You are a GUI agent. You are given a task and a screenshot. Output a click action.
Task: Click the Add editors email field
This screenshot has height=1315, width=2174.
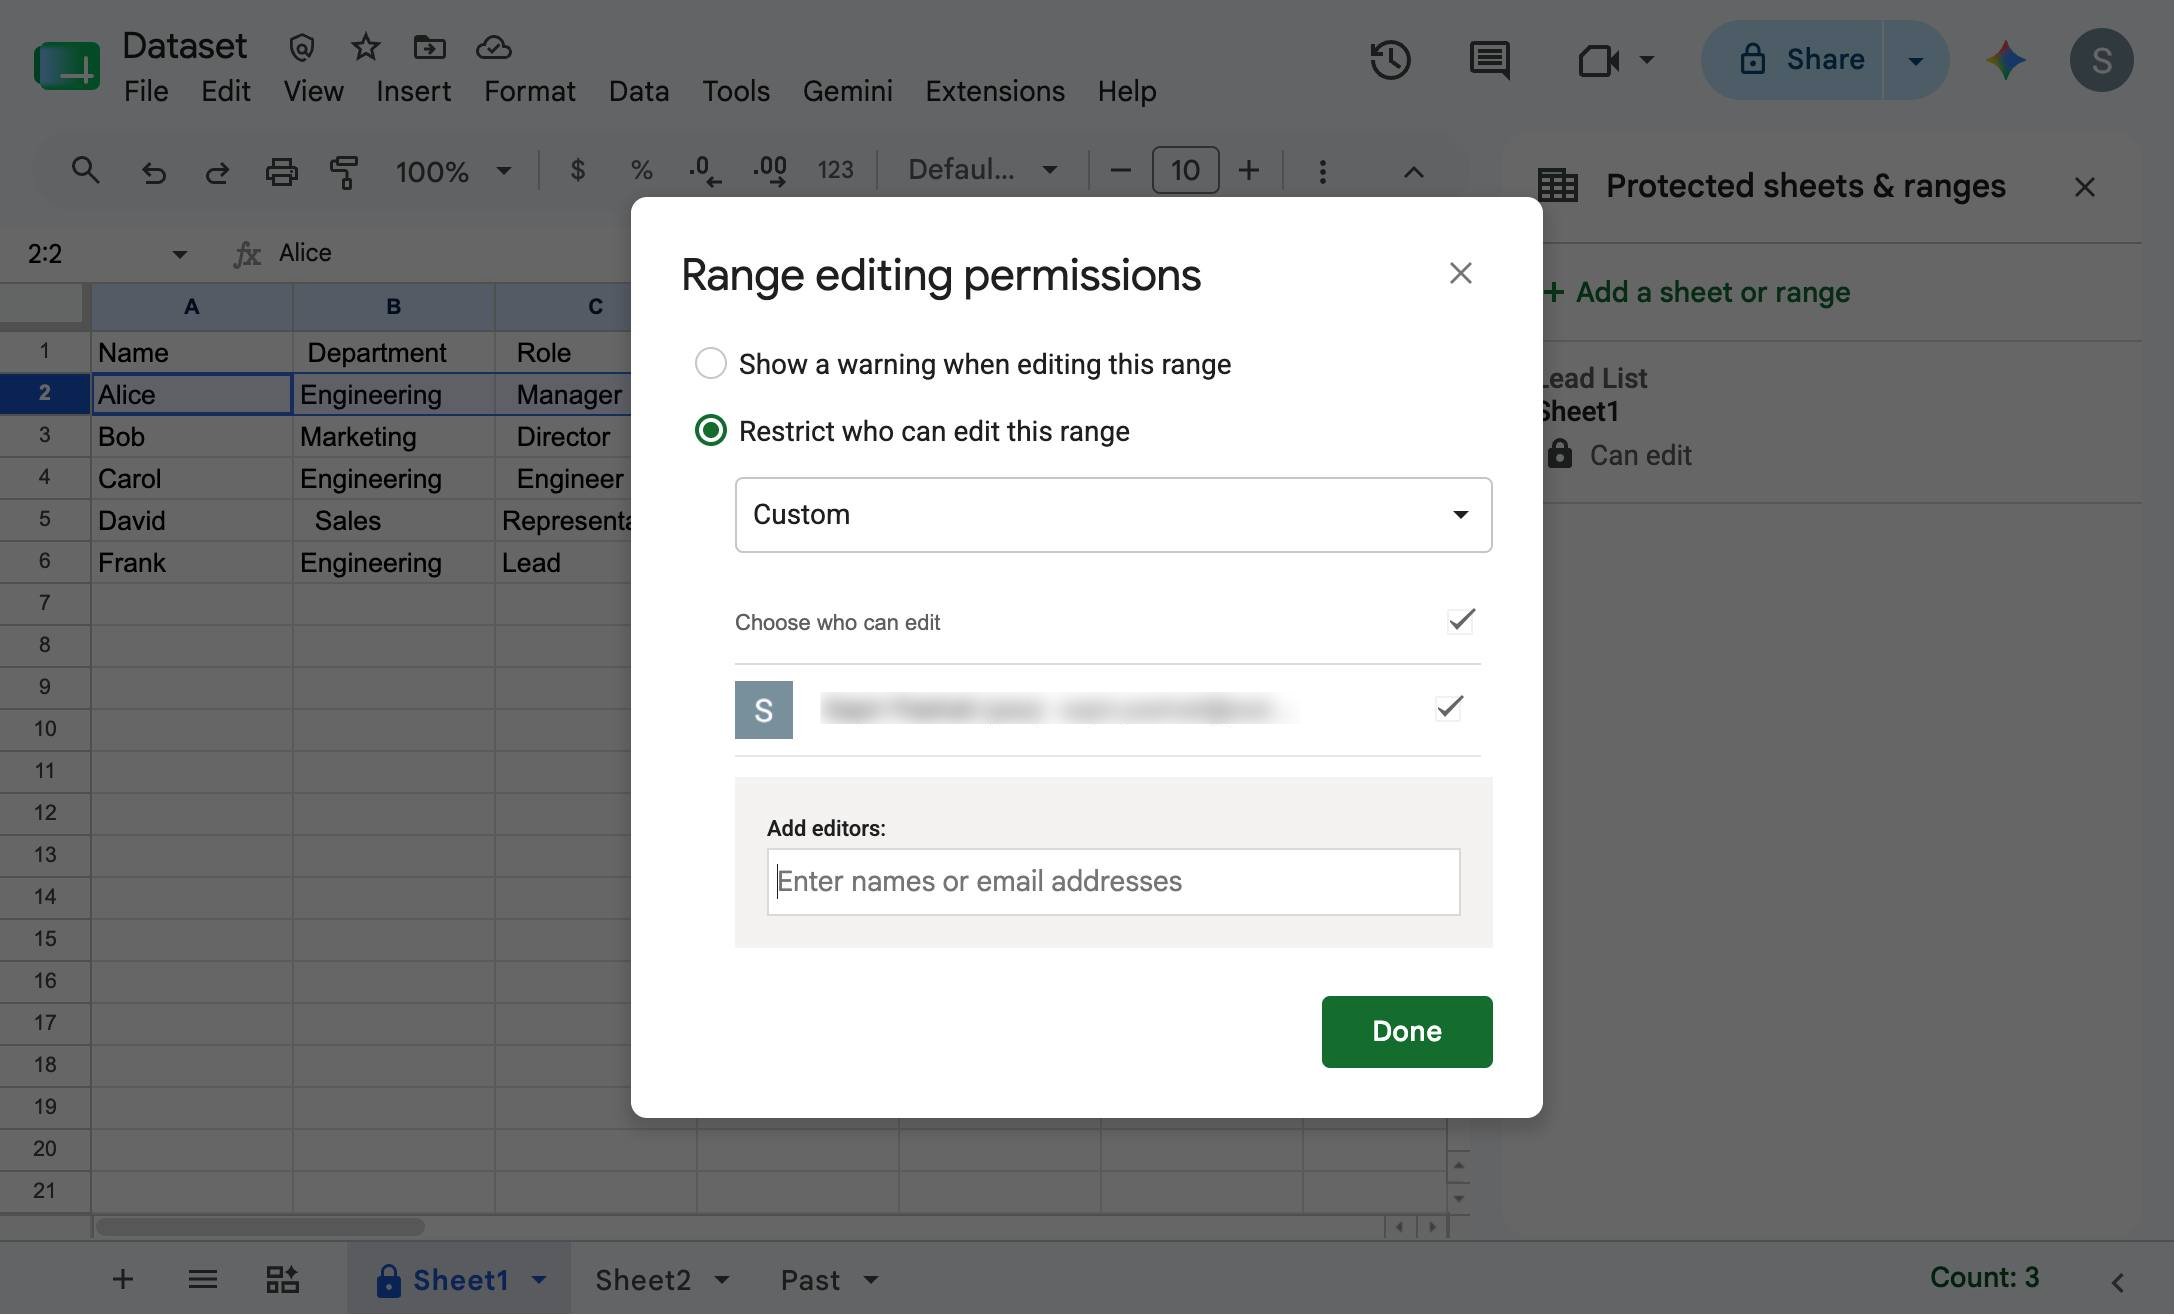pos(1113,881)
